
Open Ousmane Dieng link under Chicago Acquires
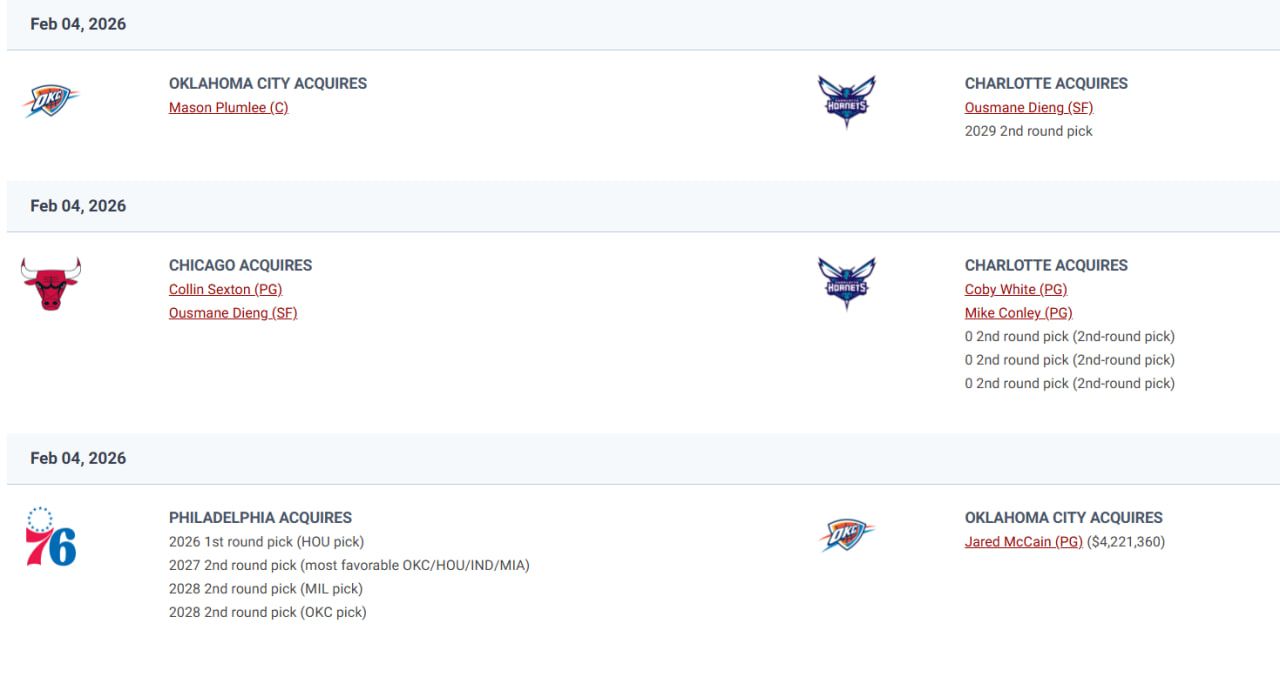tap(233, 313)
